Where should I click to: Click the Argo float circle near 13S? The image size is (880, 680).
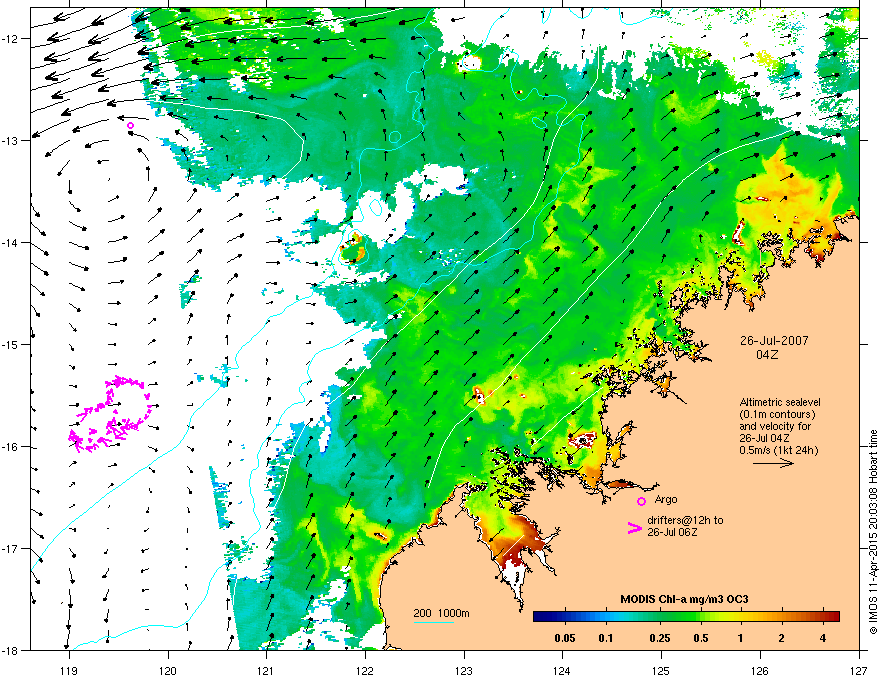coord(131,126)
